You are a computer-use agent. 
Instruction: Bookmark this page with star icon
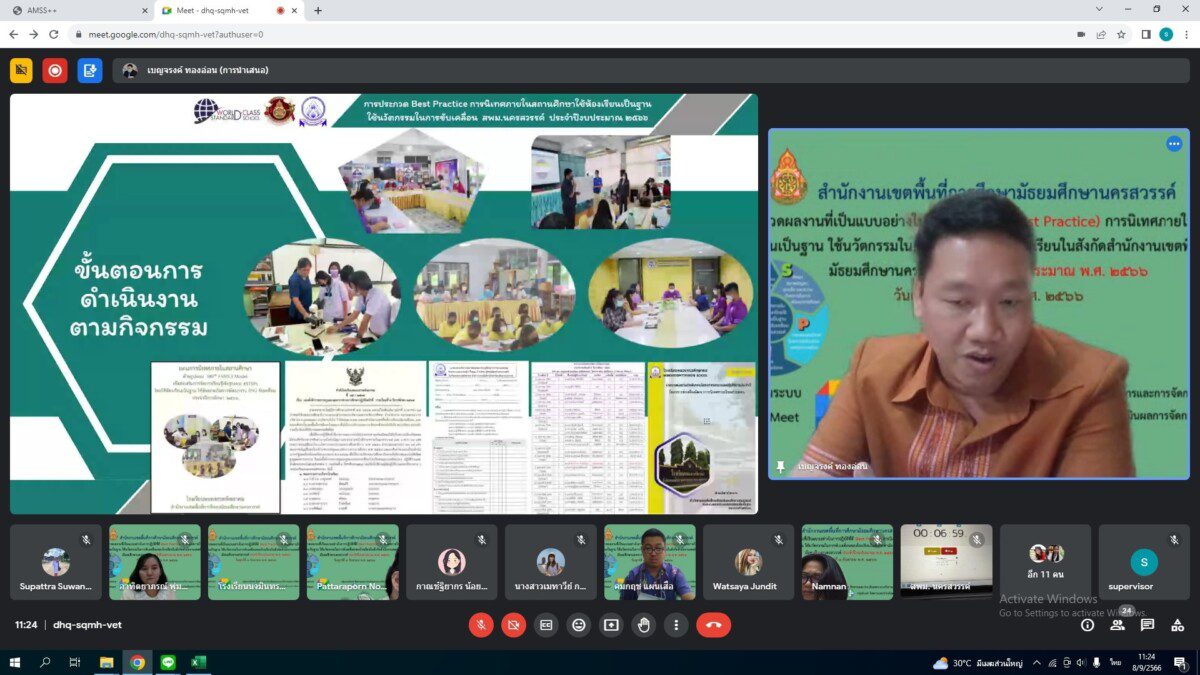1121,34
